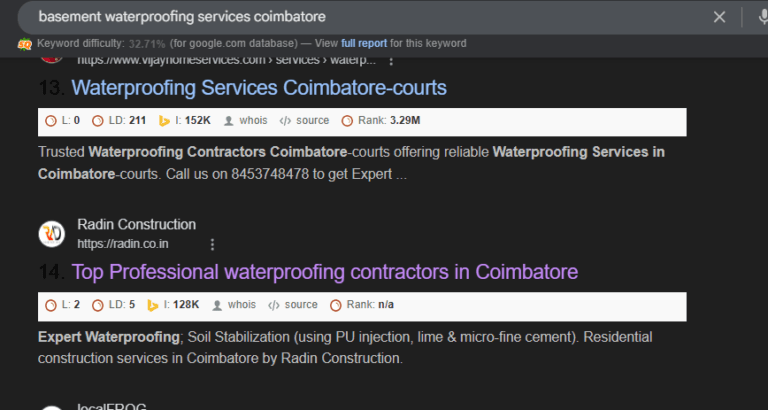Open the Bing index icon for result 14
This screenshot has height=410, width=768.
[x=152, y=305]
